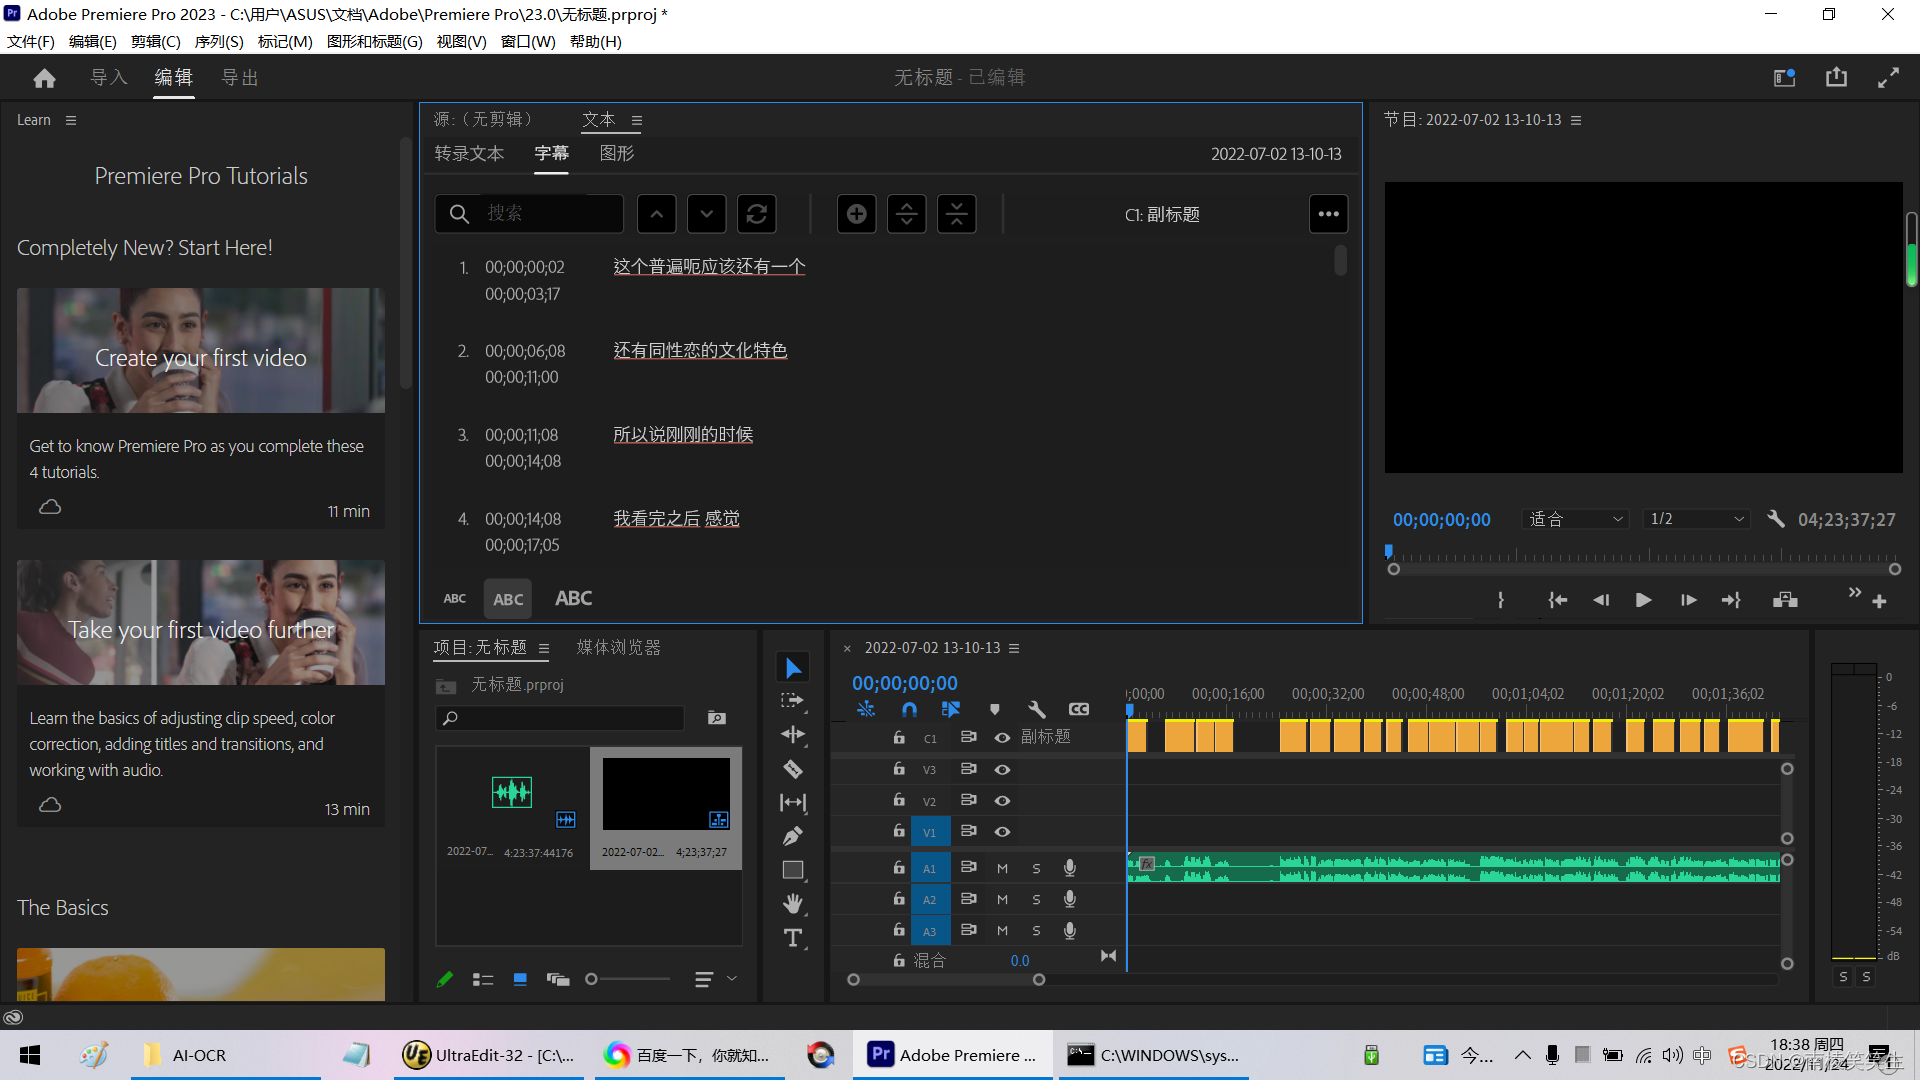
Task: Toggle V2 track output eye
Action: (x=1002, y=801)
